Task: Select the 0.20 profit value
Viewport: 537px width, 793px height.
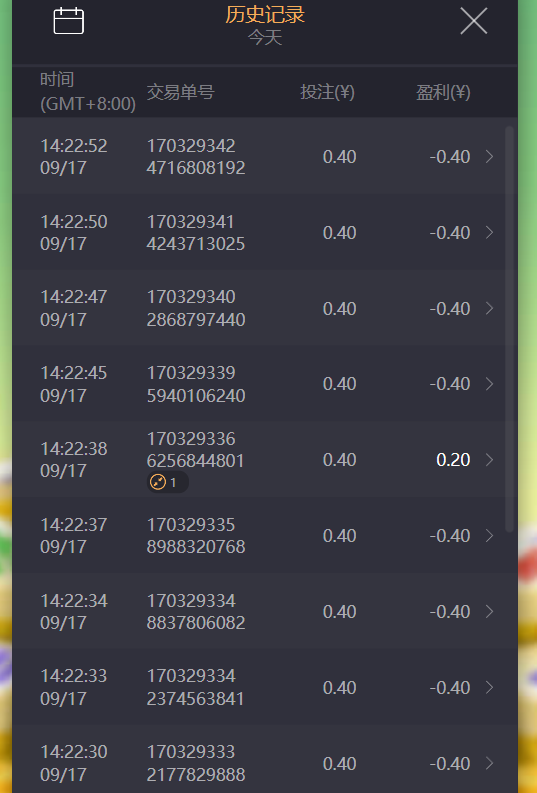Action: point(453,460)
